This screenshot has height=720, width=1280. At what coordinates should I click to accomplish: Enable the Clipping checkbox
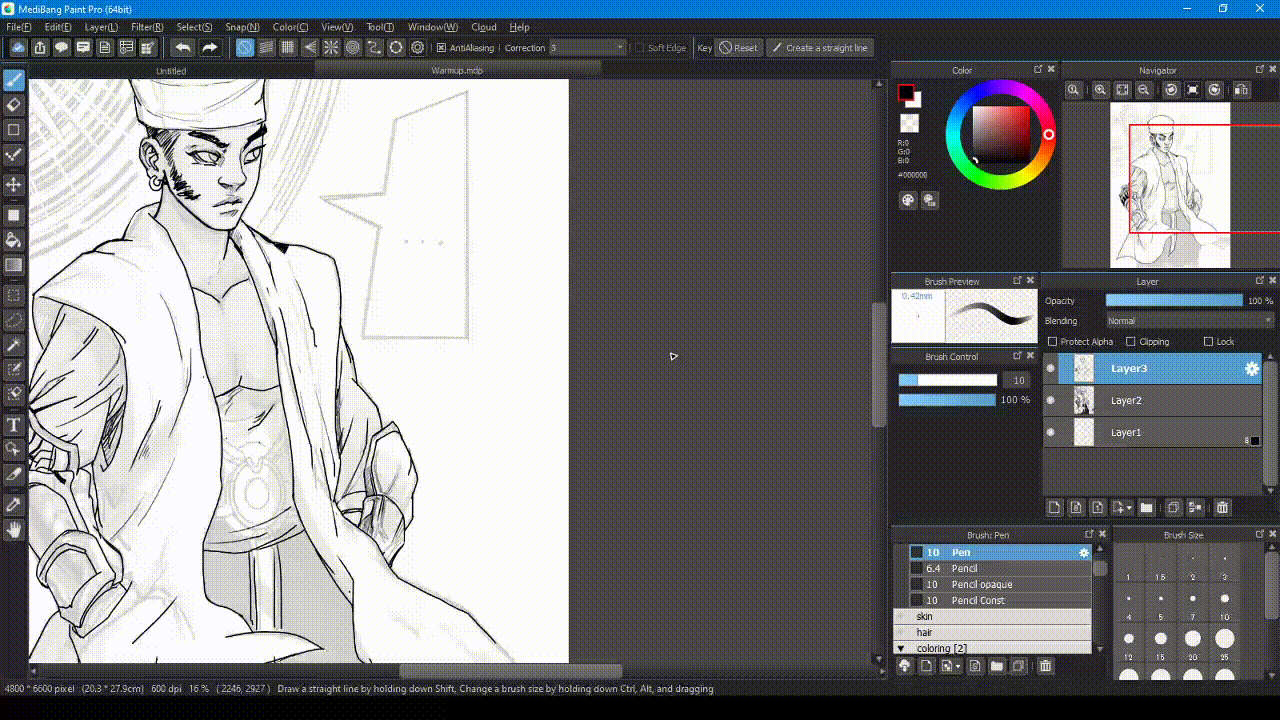tap(1131, 342)
